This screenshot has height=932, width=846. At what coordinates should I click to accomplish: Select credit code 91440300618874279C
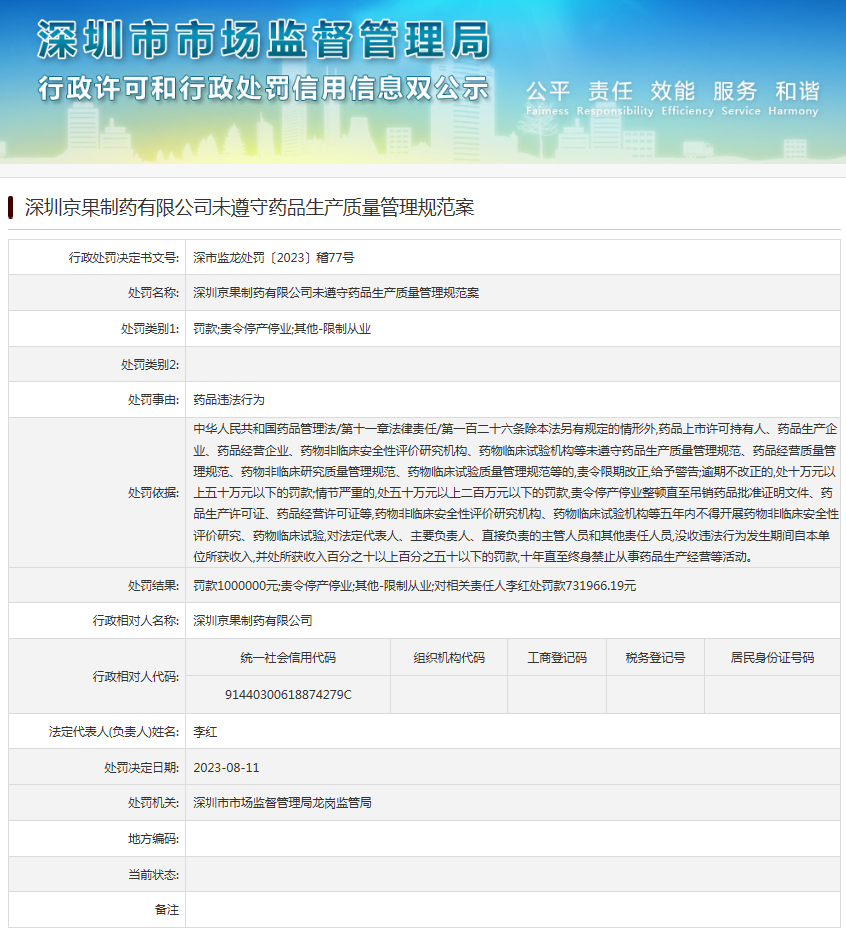[x=288, y=694]
